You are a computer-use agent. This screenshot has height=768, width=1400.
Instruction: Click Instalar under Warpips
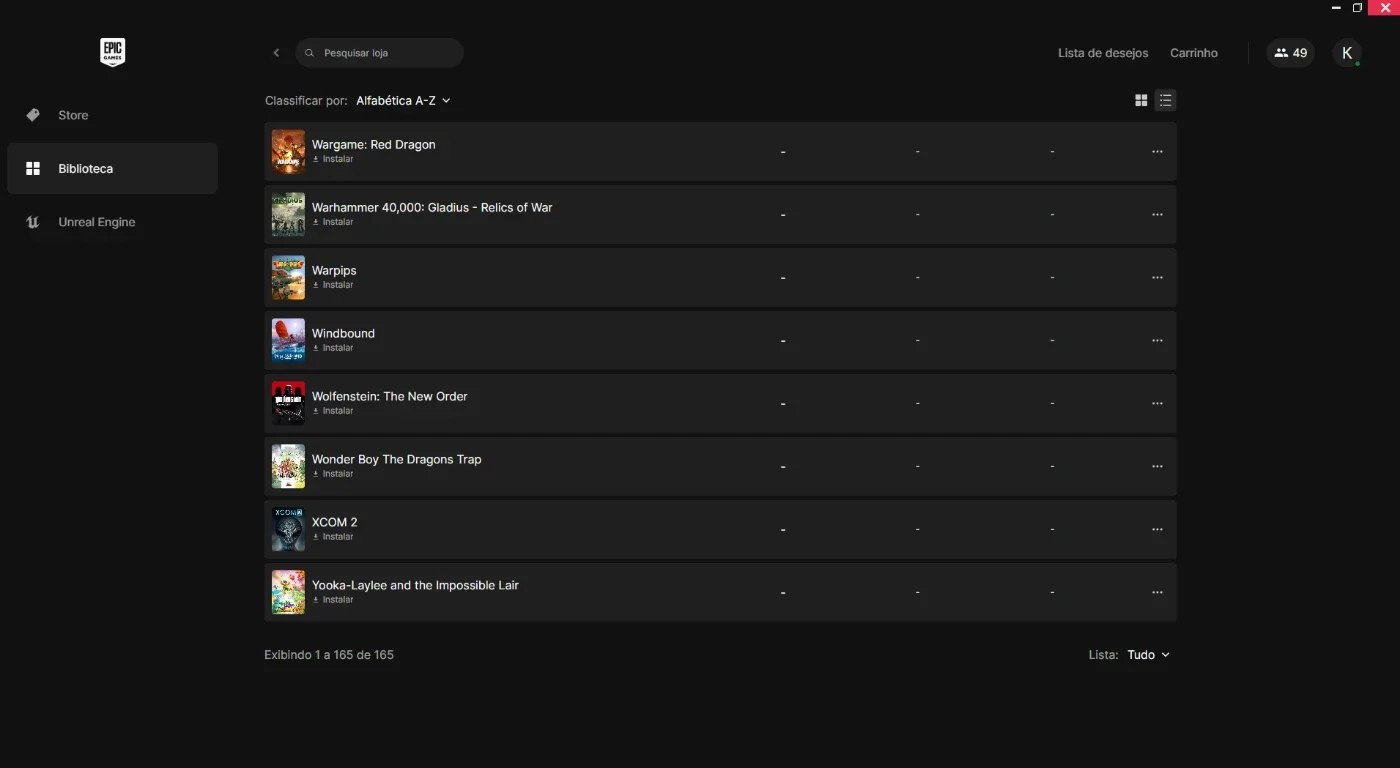333,285
